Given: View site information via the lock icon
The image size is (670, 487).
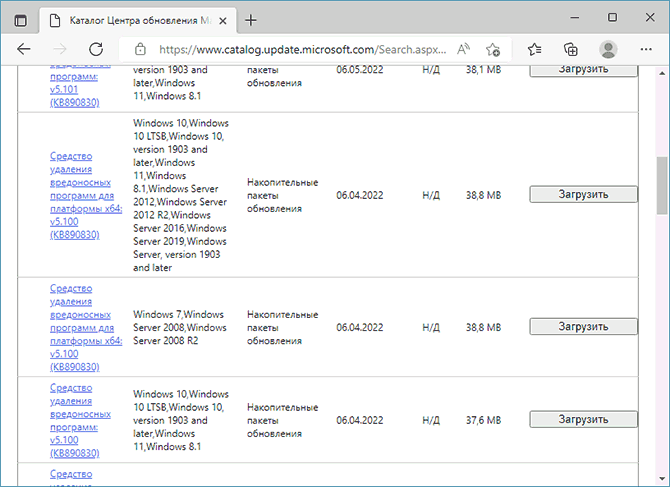Looking at the screenshot, I should [x=140, y=50].
